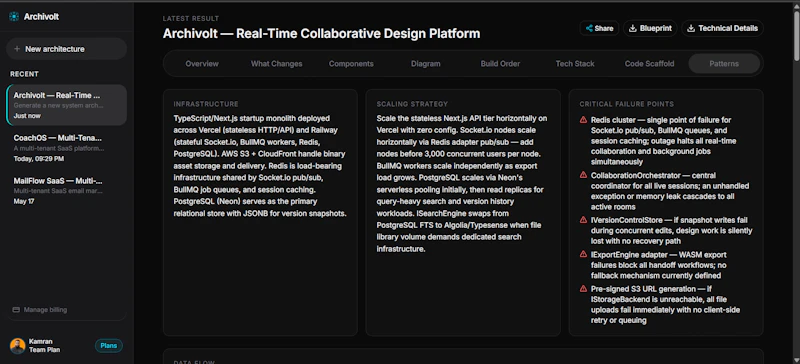Viewport: 800px width, 364px height.
Task: Click the download icon beside Blueprint
Action: (x=633, y=29)
